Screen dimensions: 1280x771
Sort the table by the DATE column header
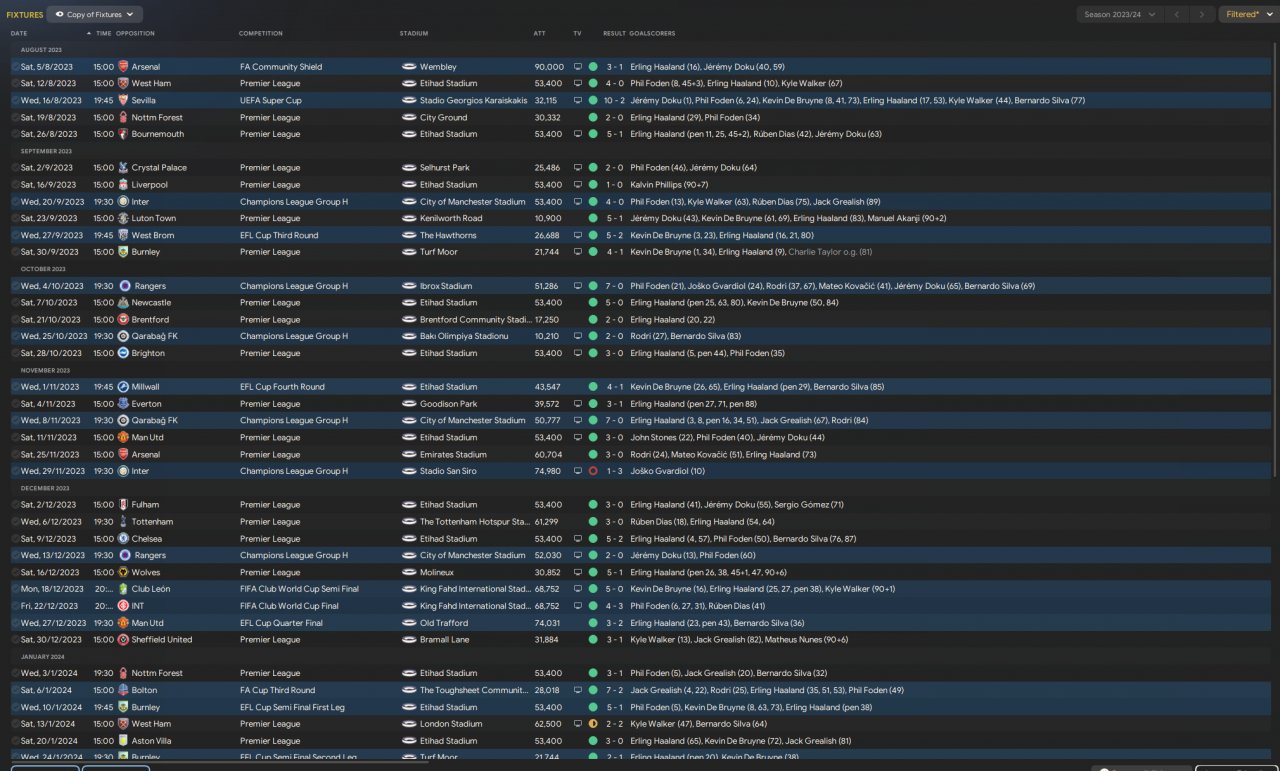[19, 33]
